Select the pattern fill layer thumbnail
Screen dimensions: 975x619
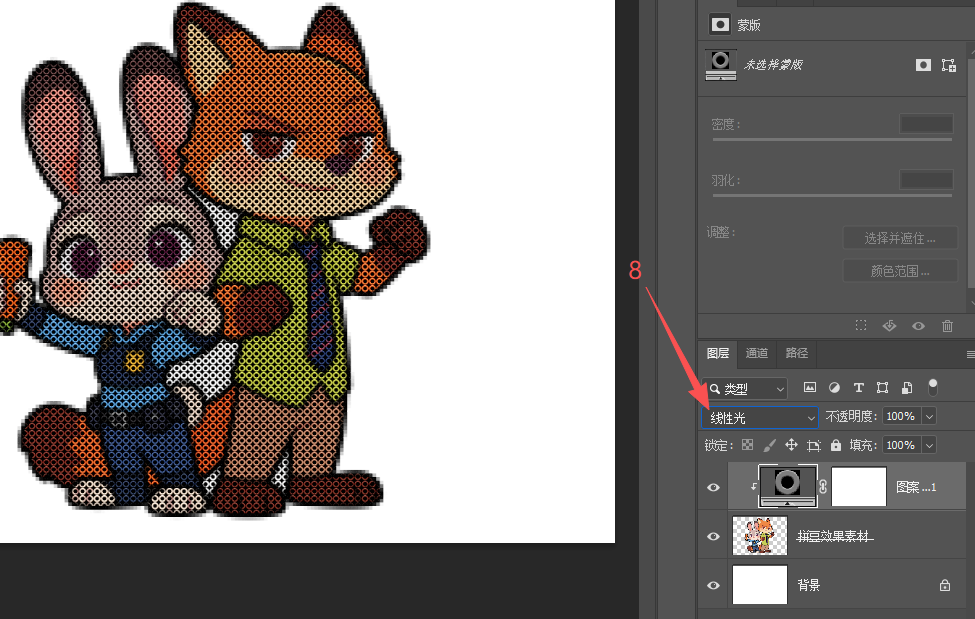click(787, 486)
